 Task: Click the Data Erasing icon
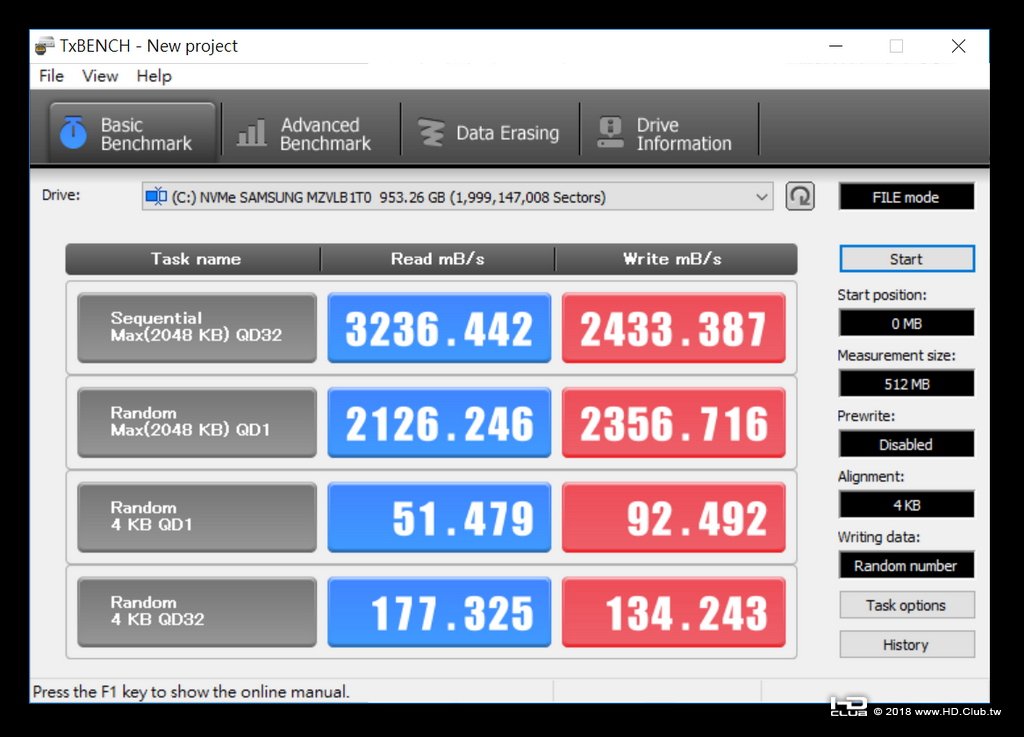[431, 133]
